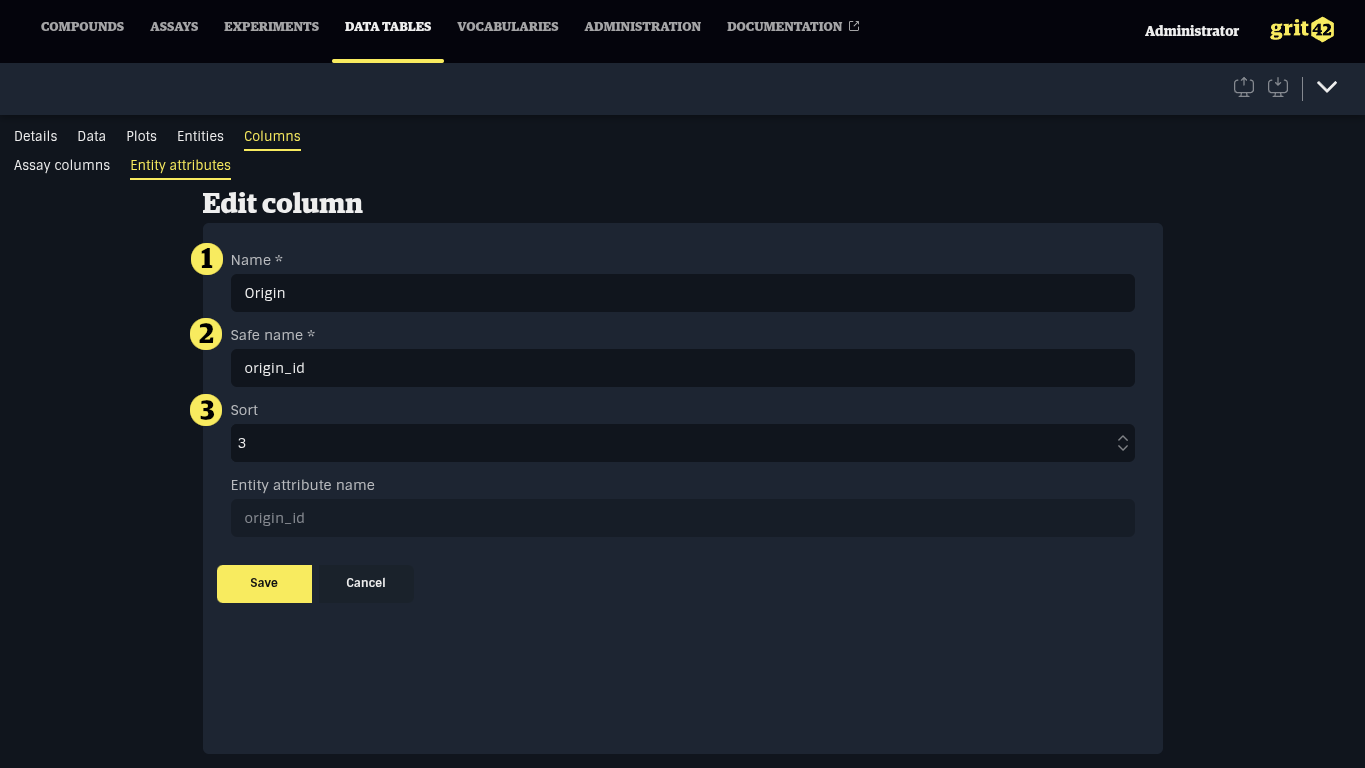Click into the Safe name text field
Image resolution: width=1365 pixels, height=768 pixels.
pyautogui.click(x=682, y=368)
